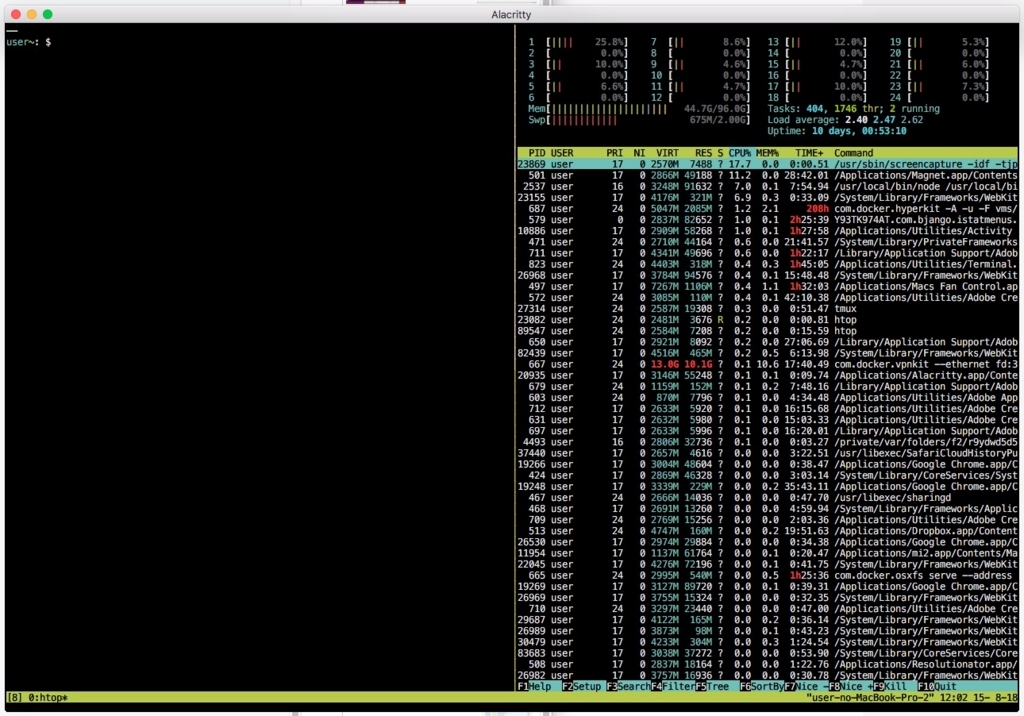Click the tmux session indicator [8]
Viewport: 1024px width, 716px height.
14,698
